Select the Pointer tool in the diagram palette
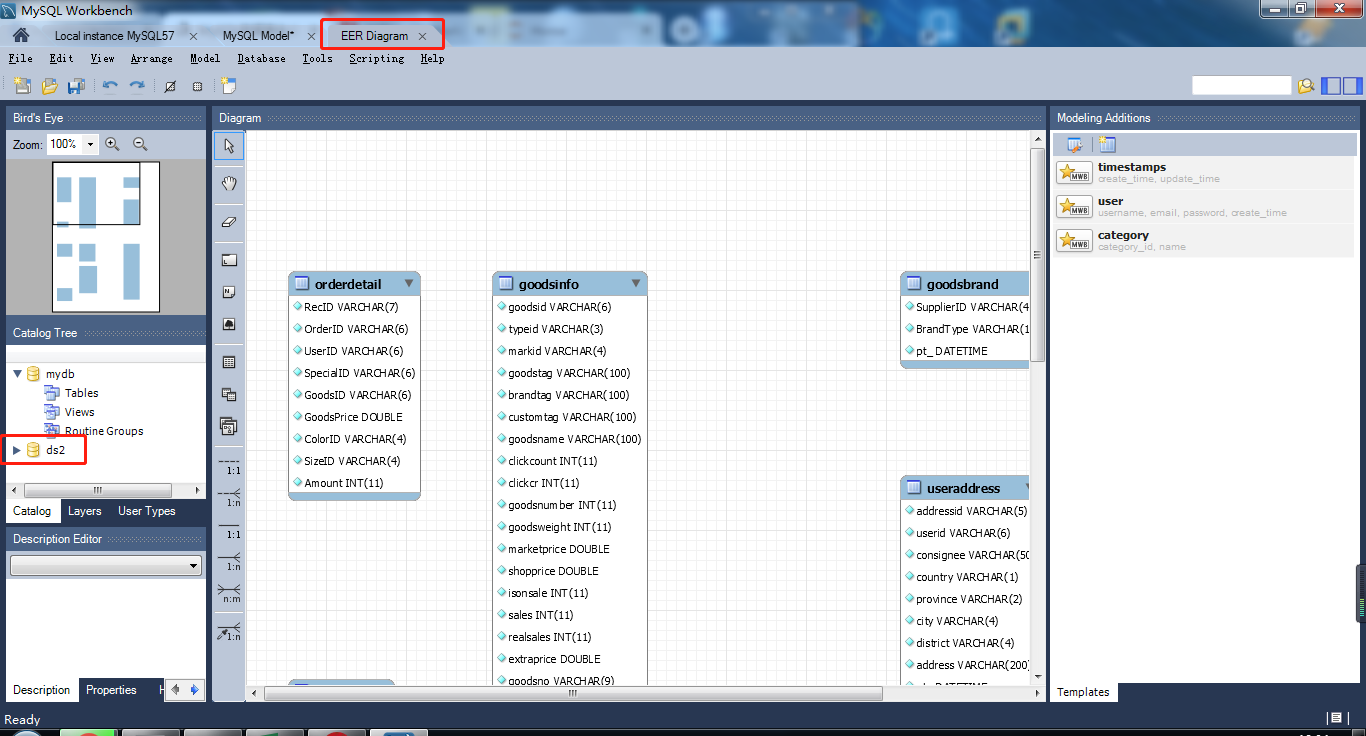 point(229,146)
